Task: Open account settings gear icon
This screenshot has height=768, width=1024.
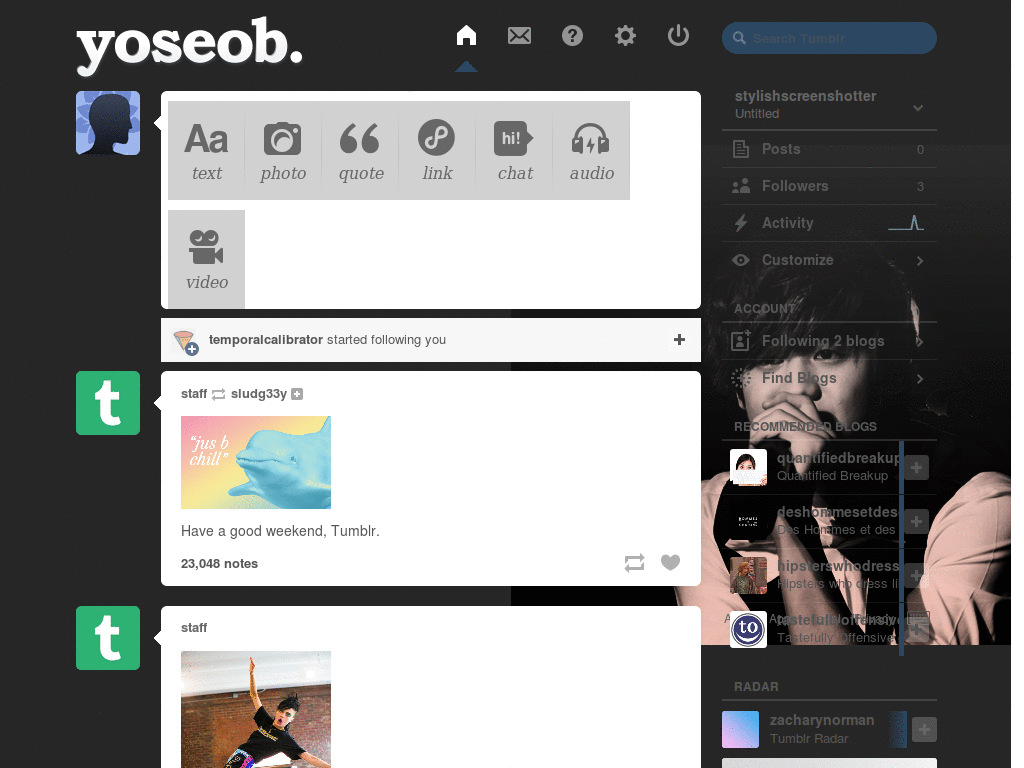Action: 625,35
